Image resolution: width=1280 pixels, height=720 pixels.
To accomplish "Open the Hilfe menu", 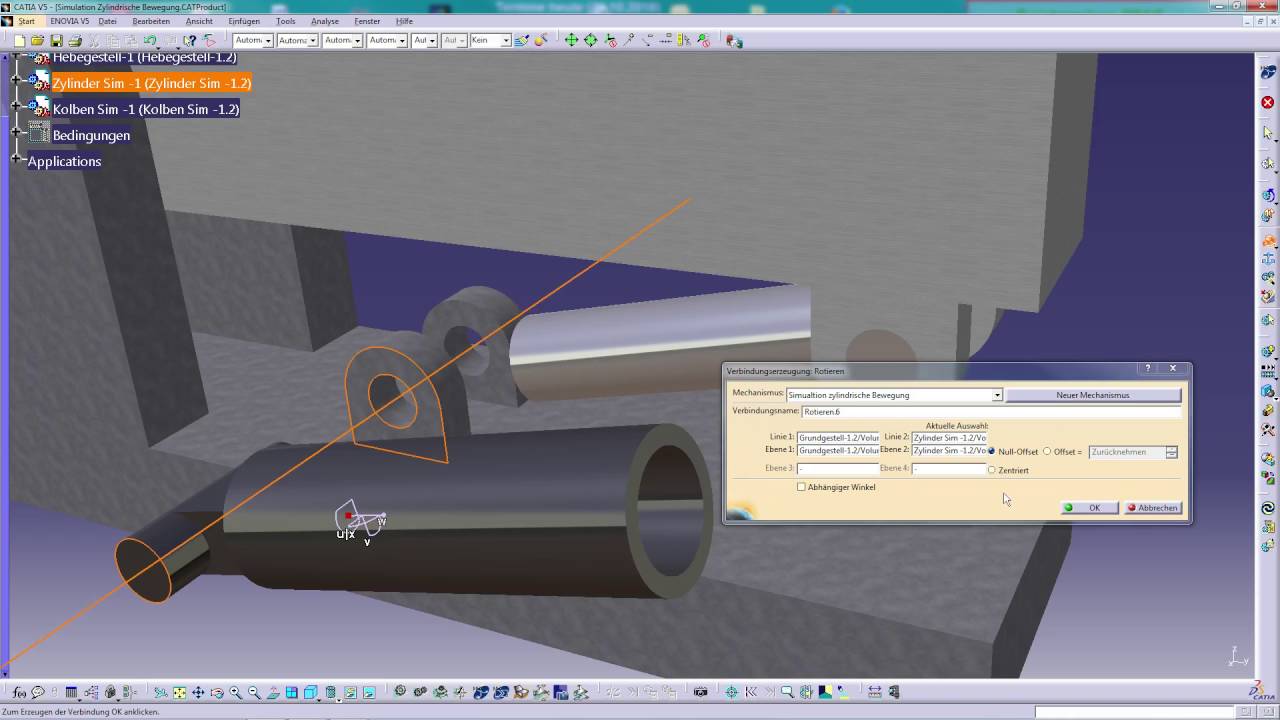I will (x=404, y=21).
